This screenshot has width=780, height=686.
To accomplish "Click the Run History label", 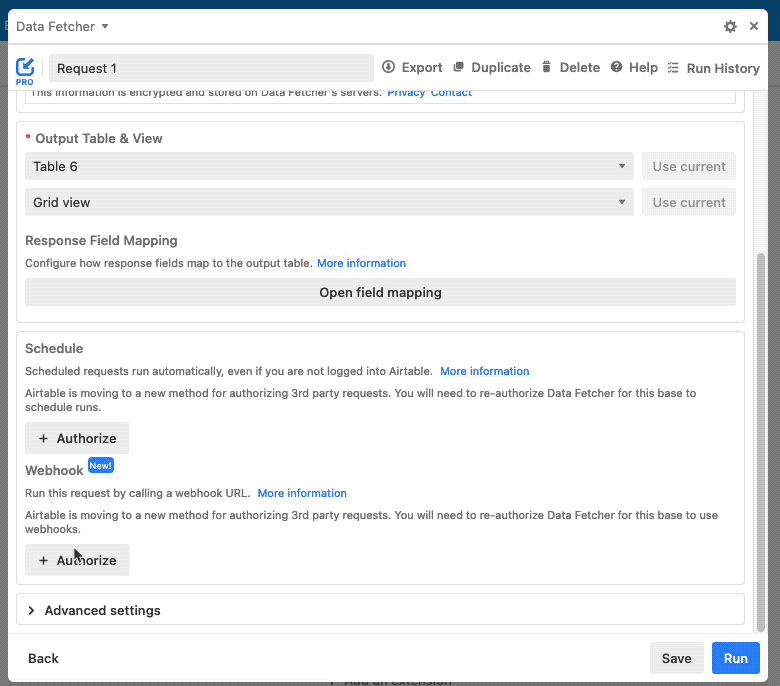I will tap(723, 69).
